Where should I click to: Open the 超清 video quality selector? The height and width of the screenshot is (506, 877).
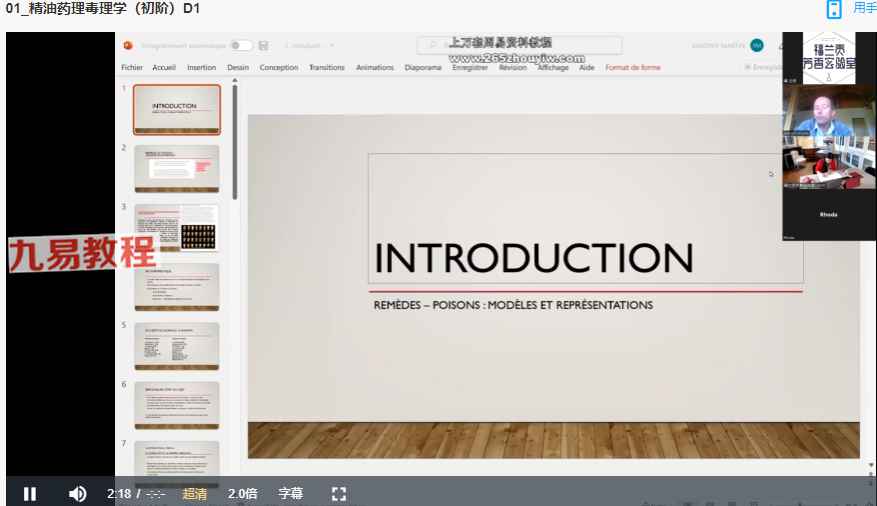[195, 493]
